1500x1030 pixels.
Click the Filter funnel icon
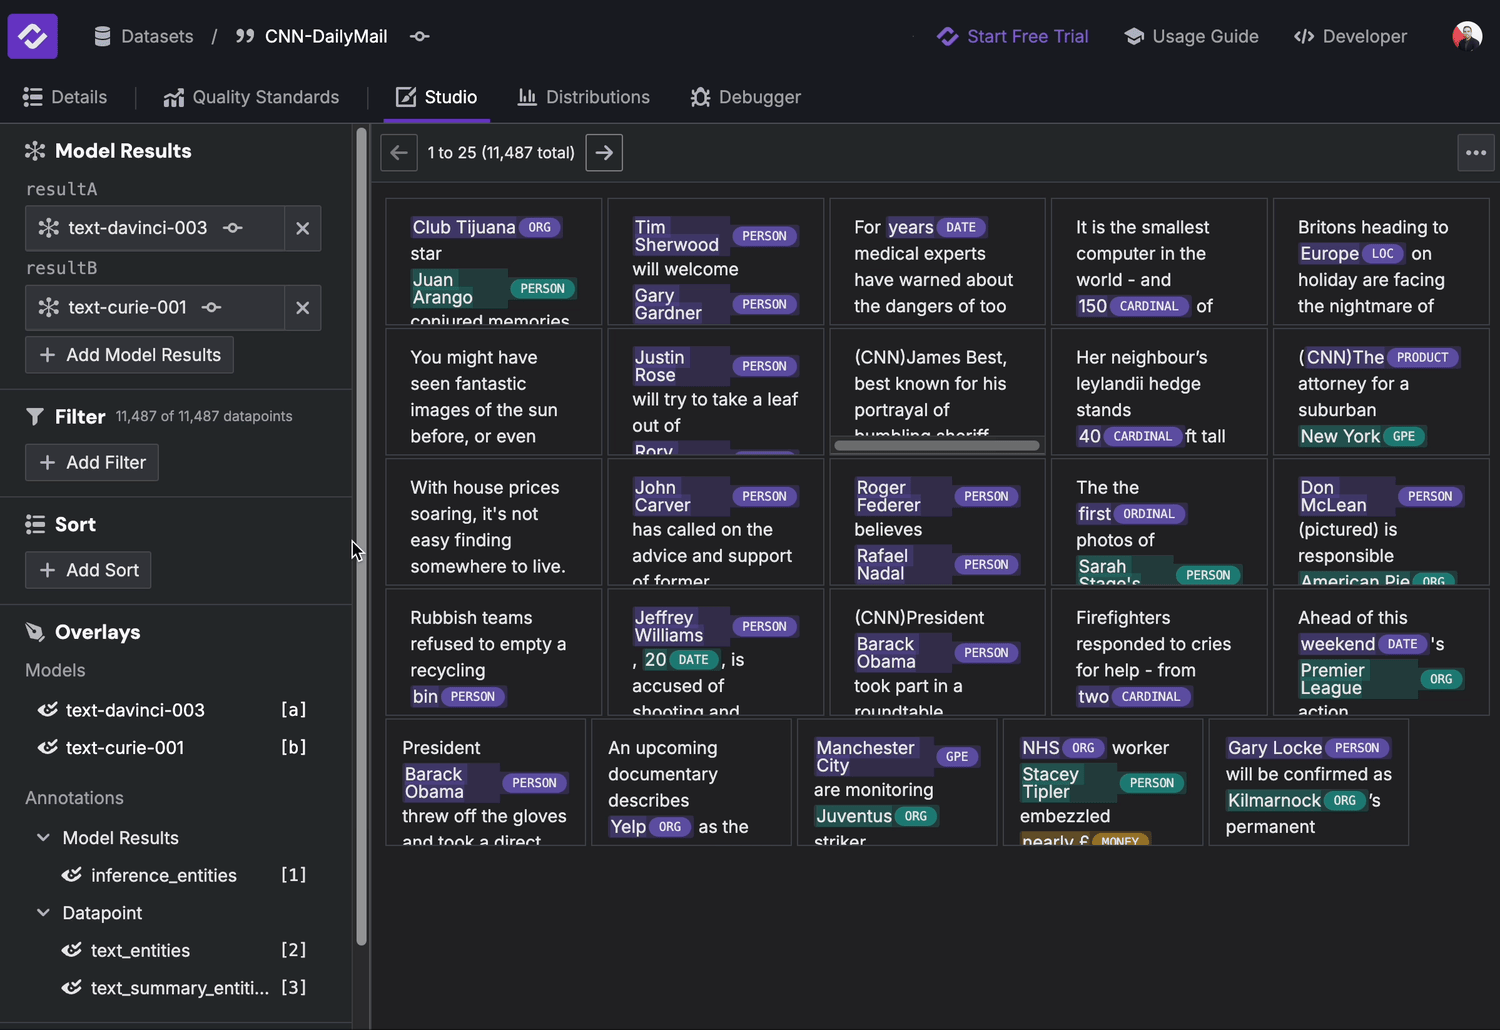tap(36, 416)
